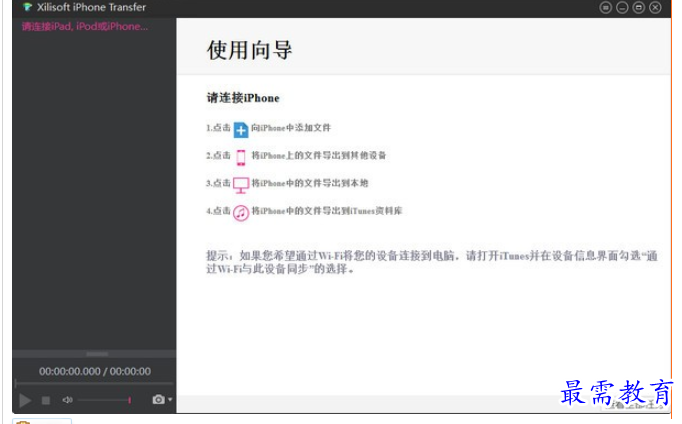Minimize the Xilisoft window
This screenshot has height=424, width=682.
click(622, 7)
